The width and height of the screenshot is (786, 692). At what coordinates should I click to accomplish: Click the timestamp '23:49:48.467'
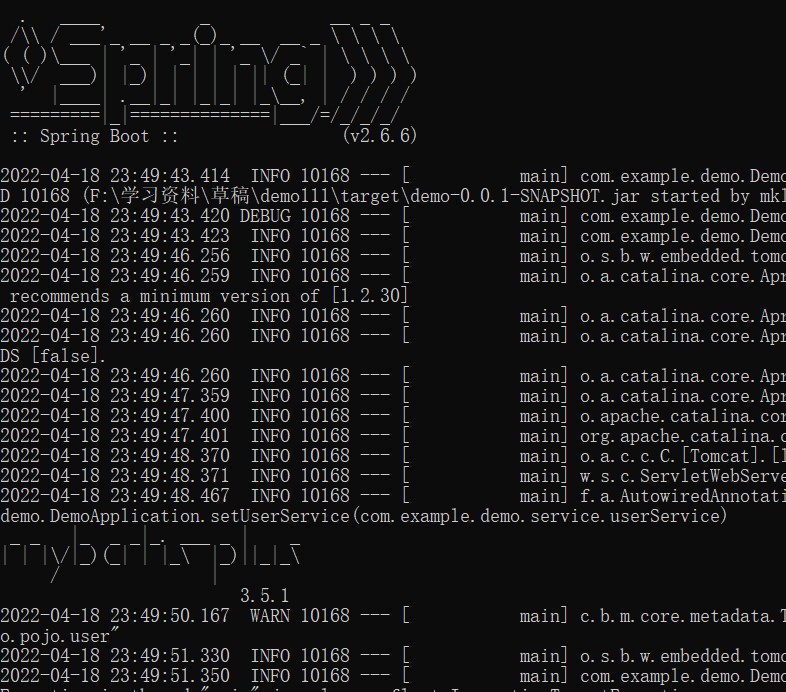170,496
